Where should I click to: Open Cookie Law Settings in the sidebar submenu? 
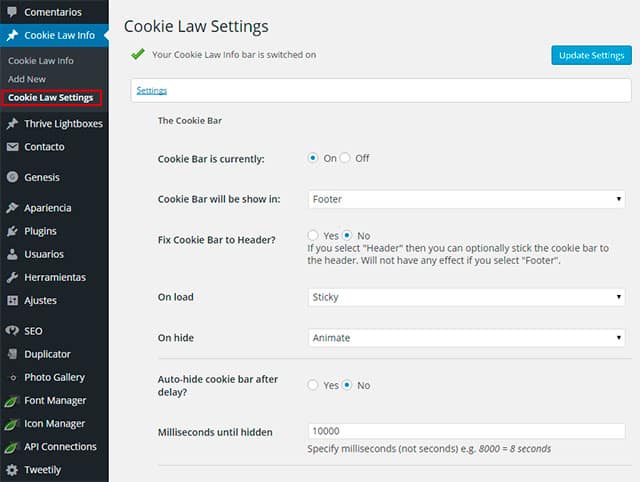pyautogui.click(x=51, y=98)
